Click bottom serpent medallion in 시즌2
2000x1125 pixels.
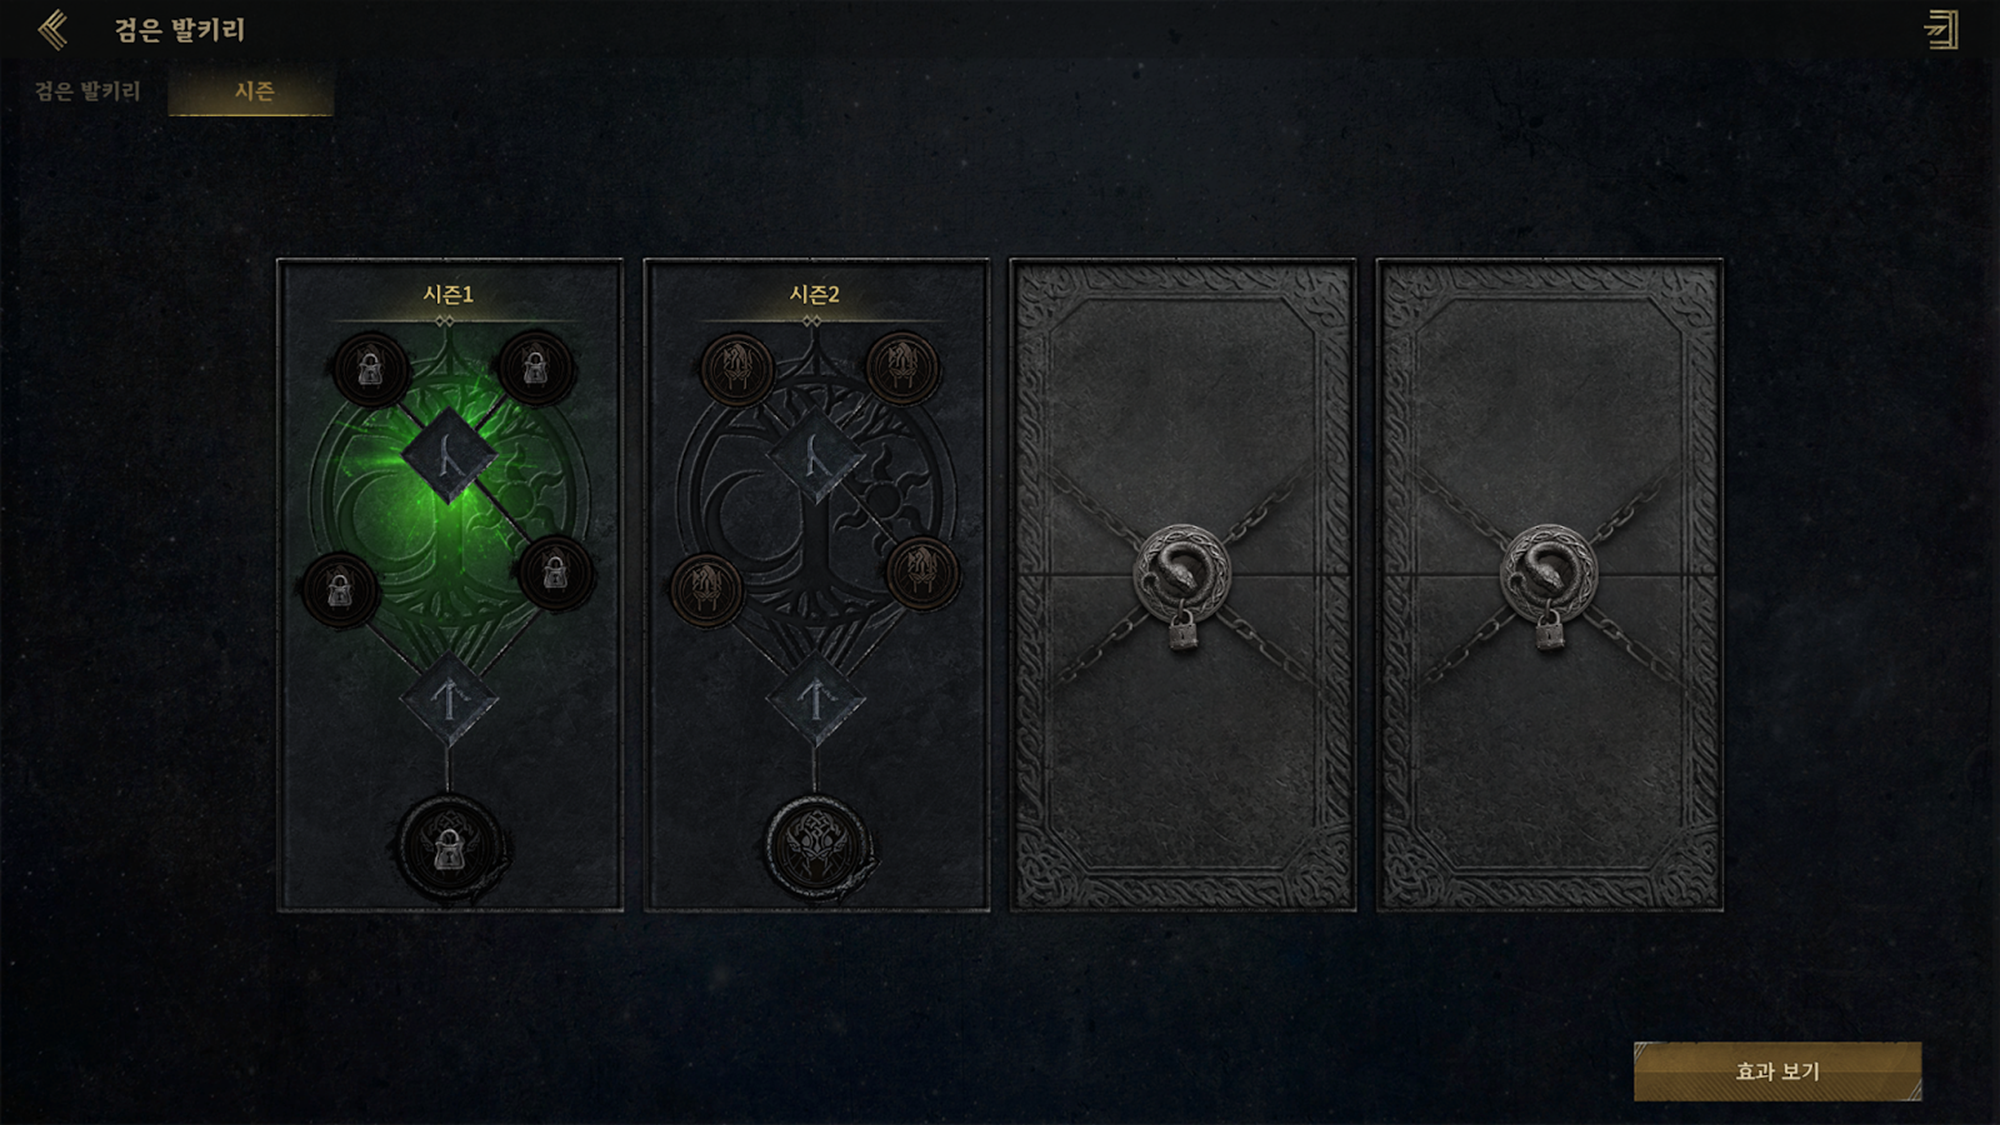tap(817, 848)
